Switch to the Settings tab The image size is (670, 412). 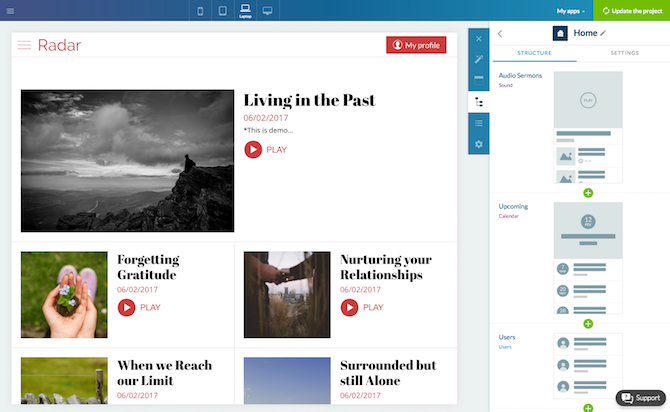coord(624,53)
